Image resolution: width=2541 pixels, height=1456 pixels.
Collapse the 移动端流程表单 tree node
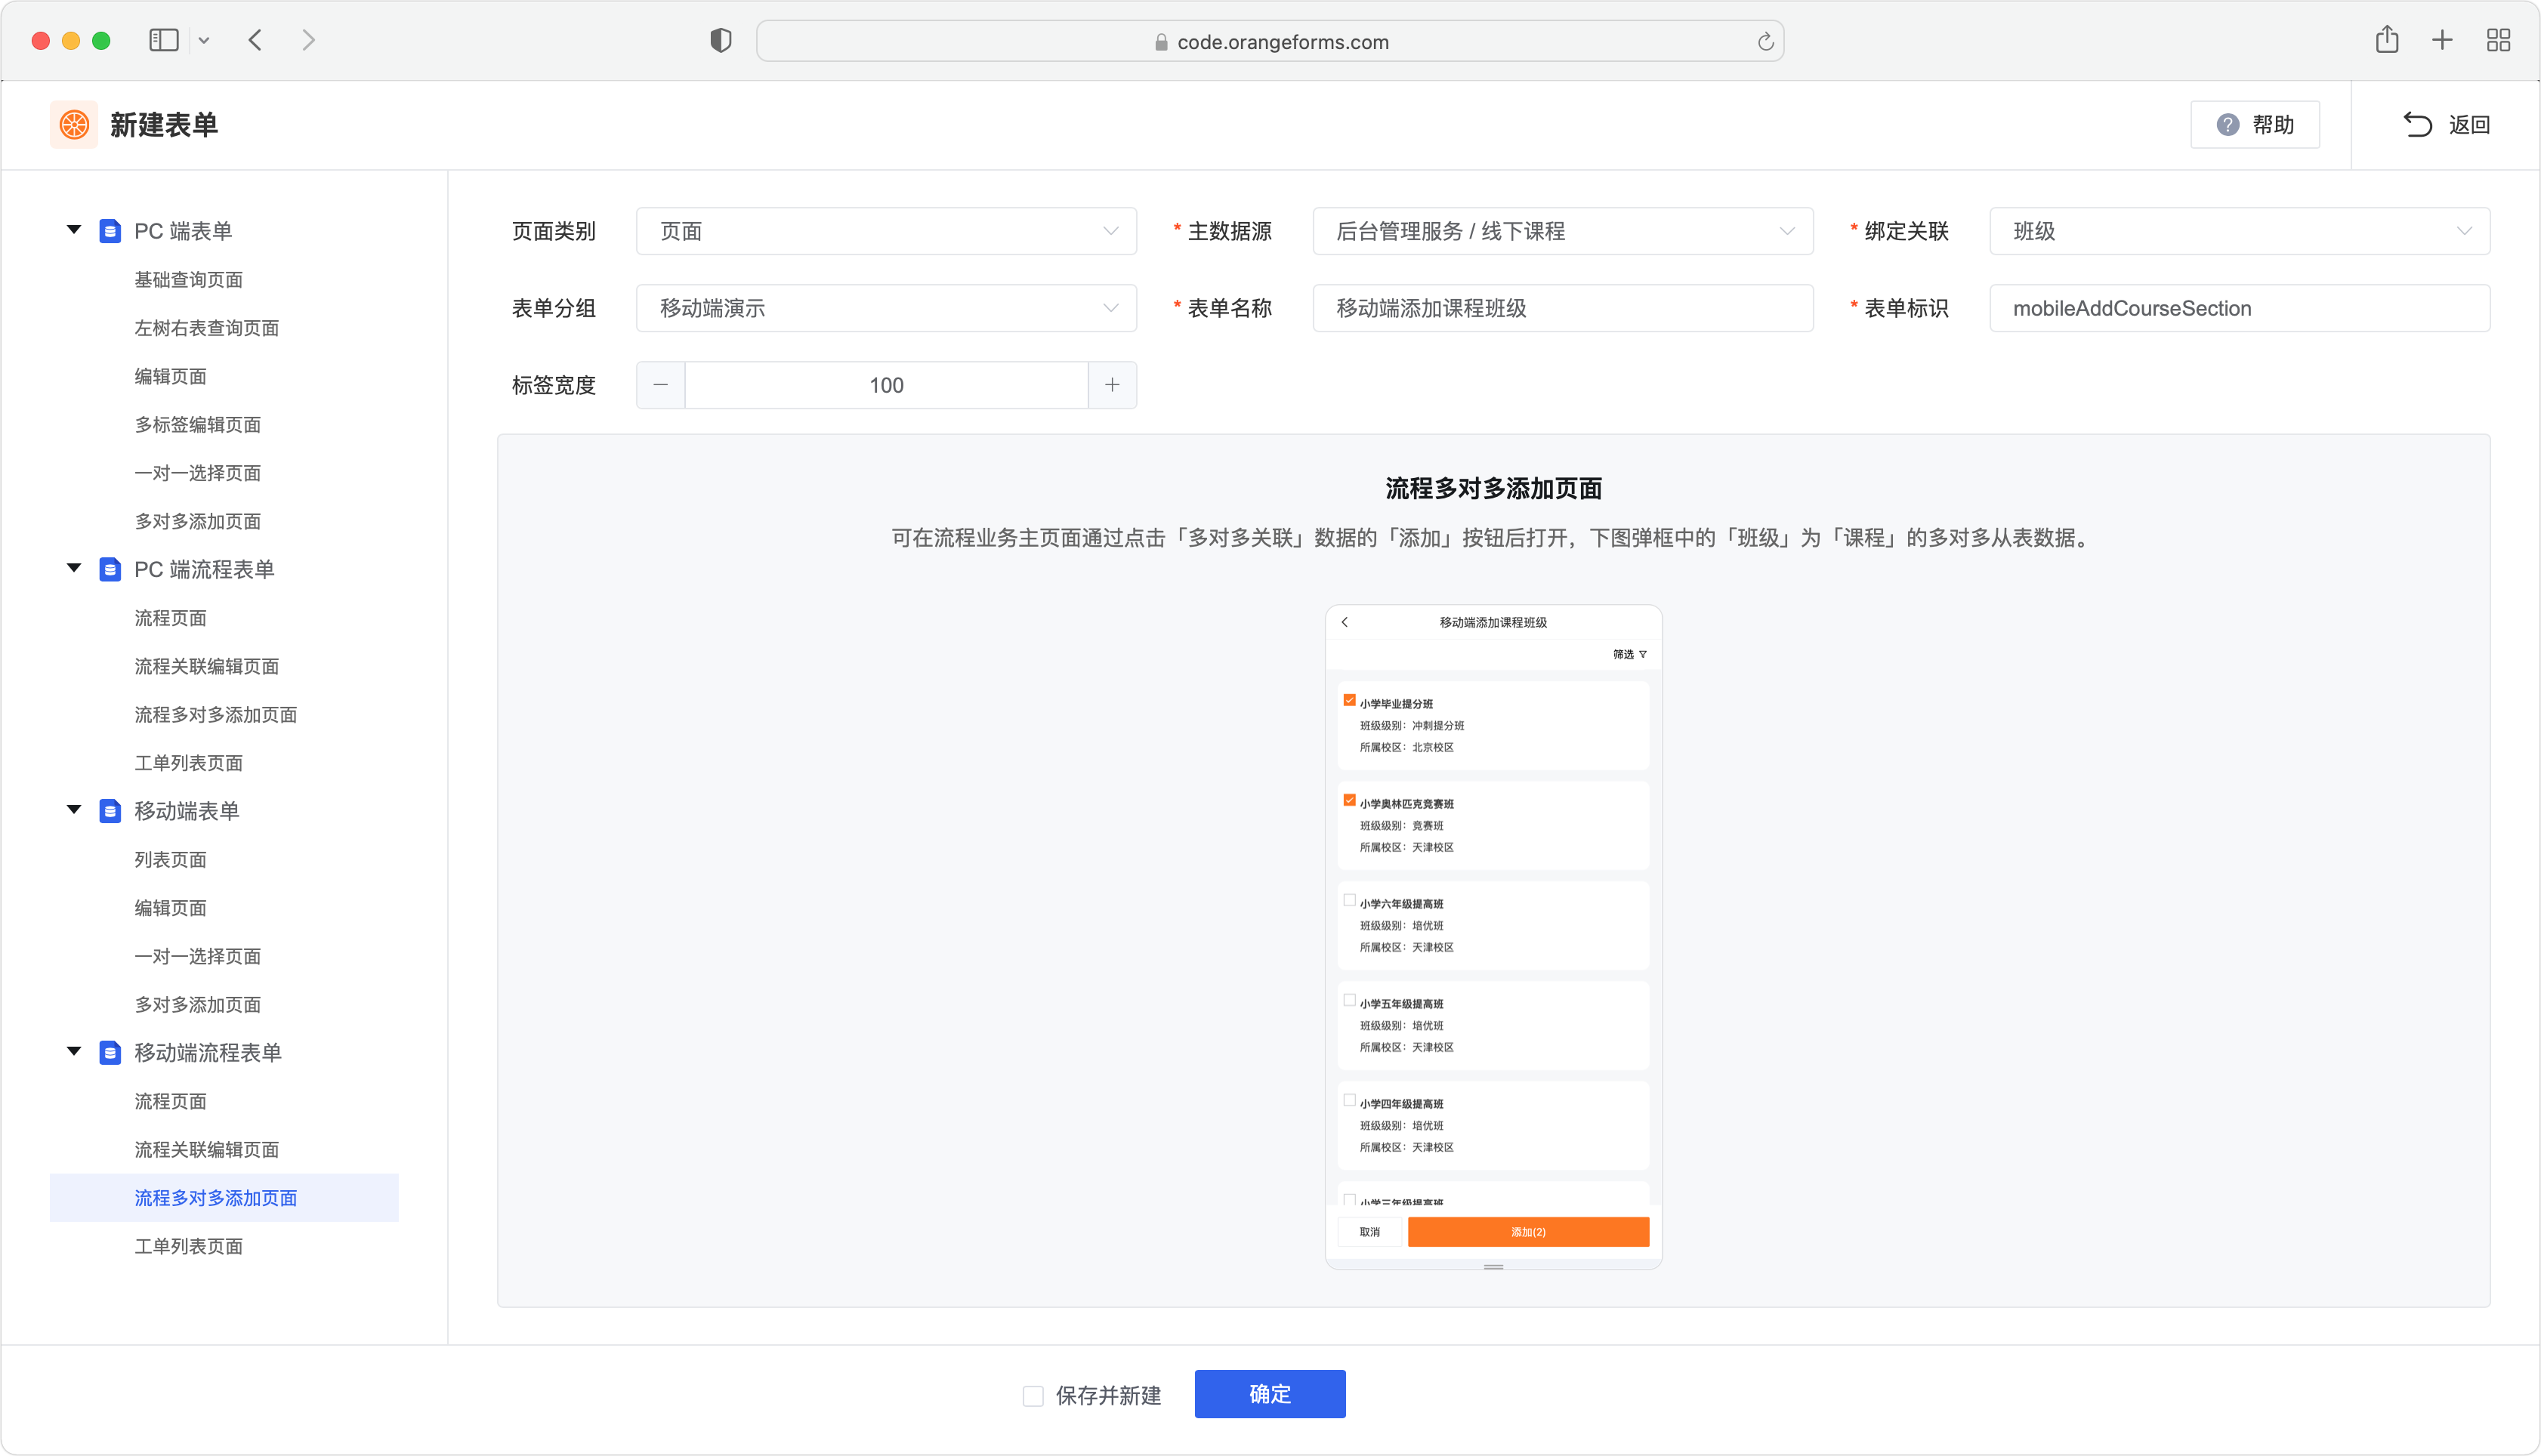[74, 1052]
